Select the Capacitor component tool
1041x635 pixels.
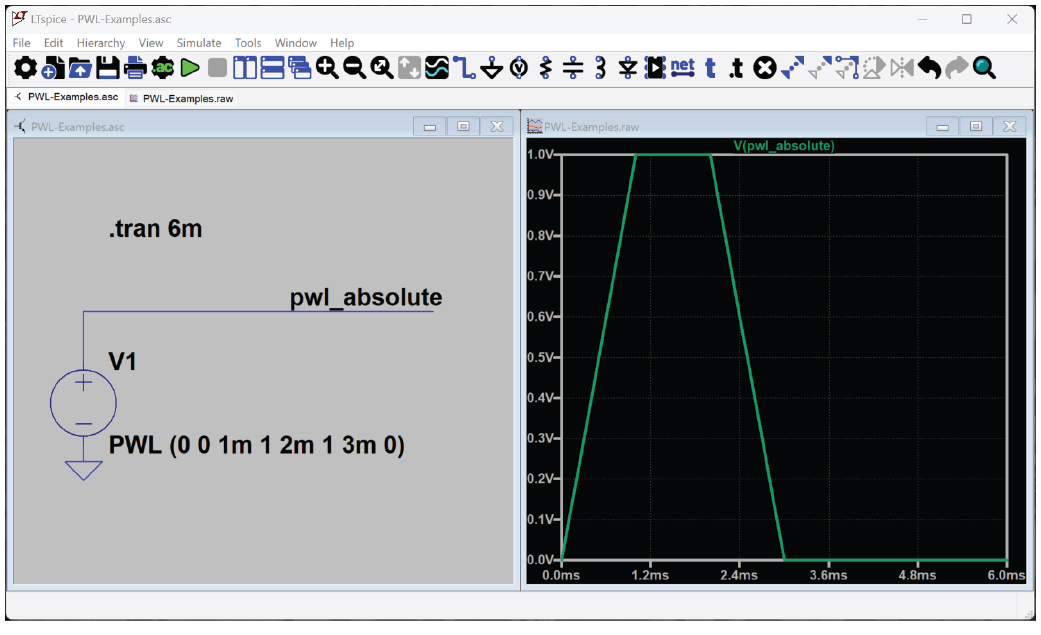coord(573,68)
